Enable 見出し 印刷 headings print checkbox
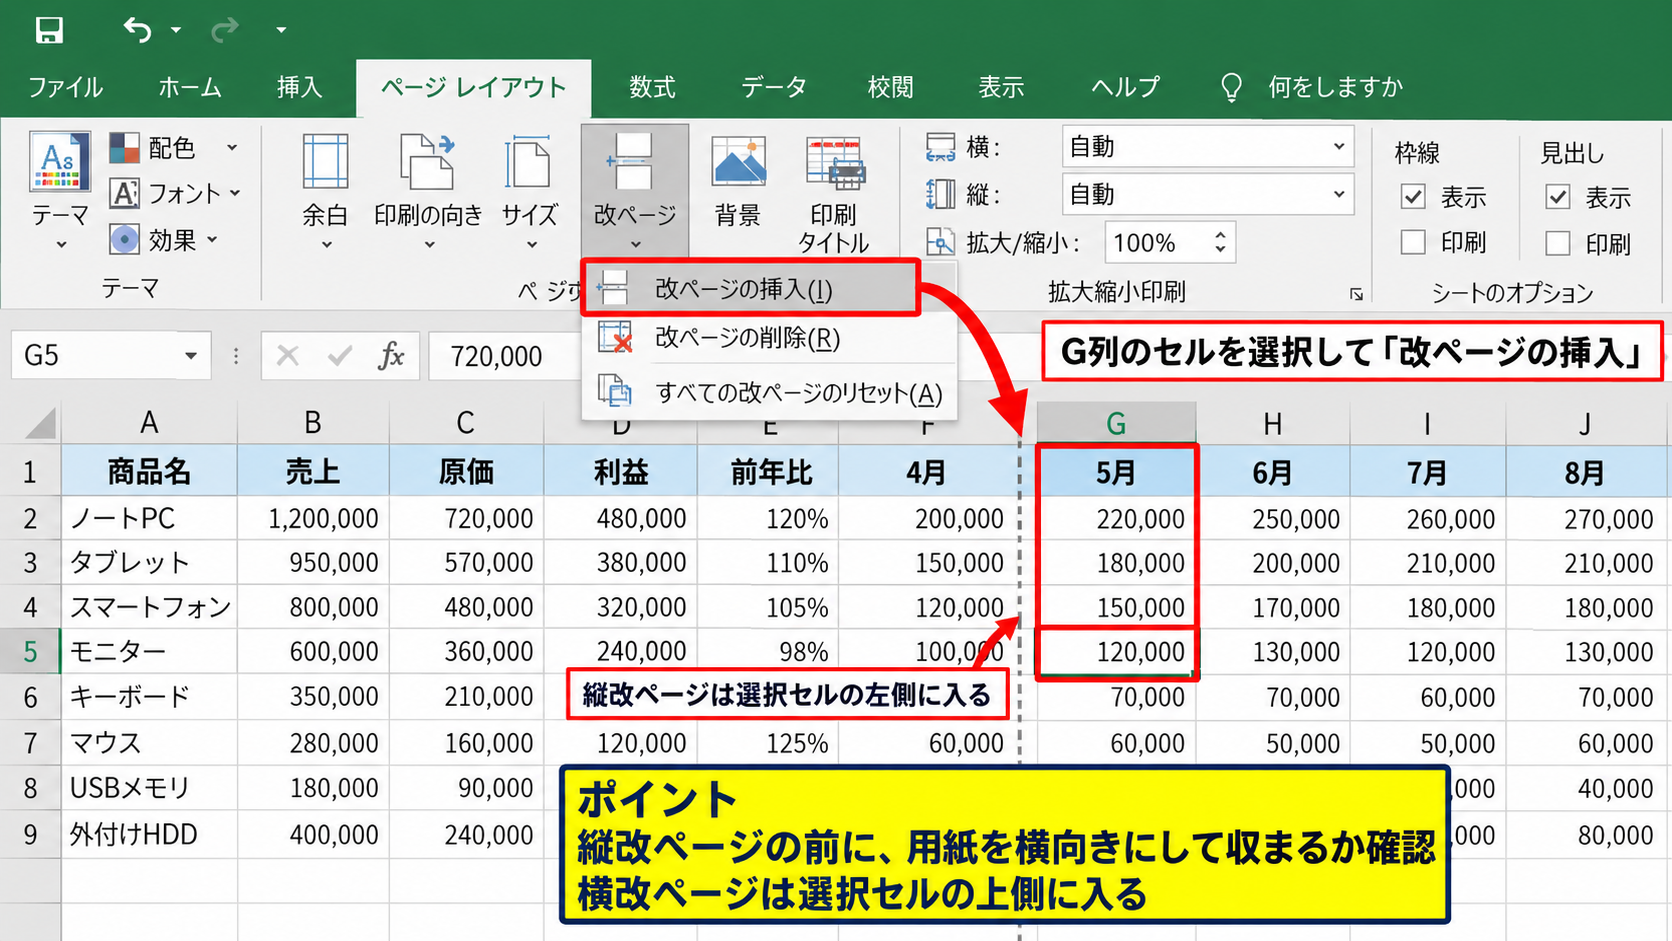Screen dimensions: 1672x941 pos(1557,243)
